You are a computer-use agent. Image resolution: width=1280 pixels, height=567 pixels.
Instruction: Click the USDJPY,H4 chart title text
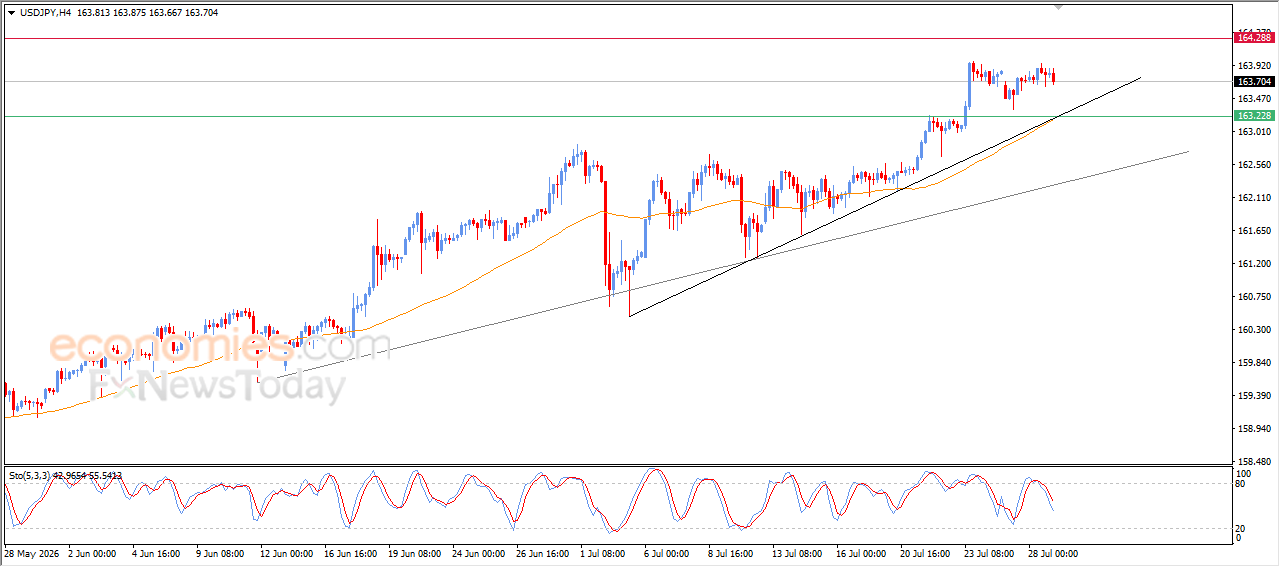click(47, 13)
